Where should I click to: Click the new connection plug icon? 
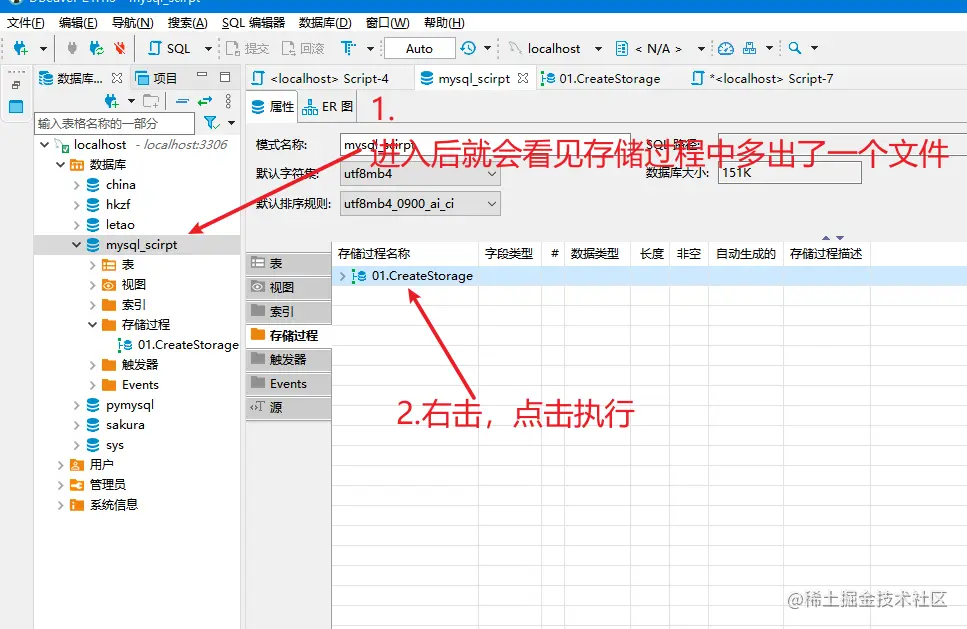[x=20, y=48]
